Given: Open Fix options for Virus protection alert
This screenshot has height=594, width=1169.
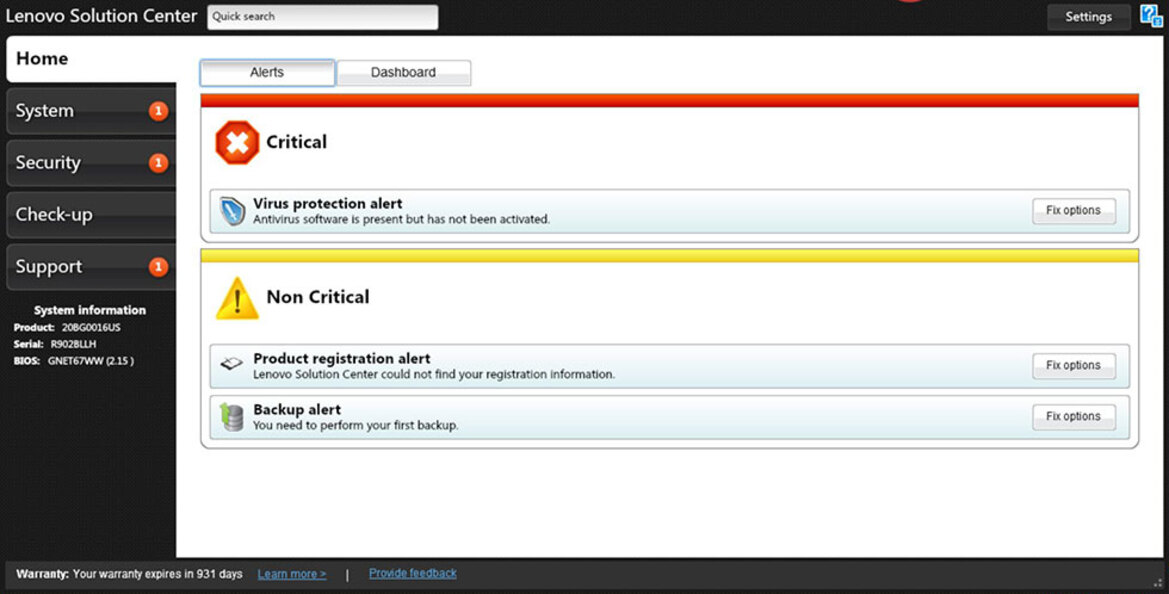Looking at the screenshot, I should [1074, 211].
